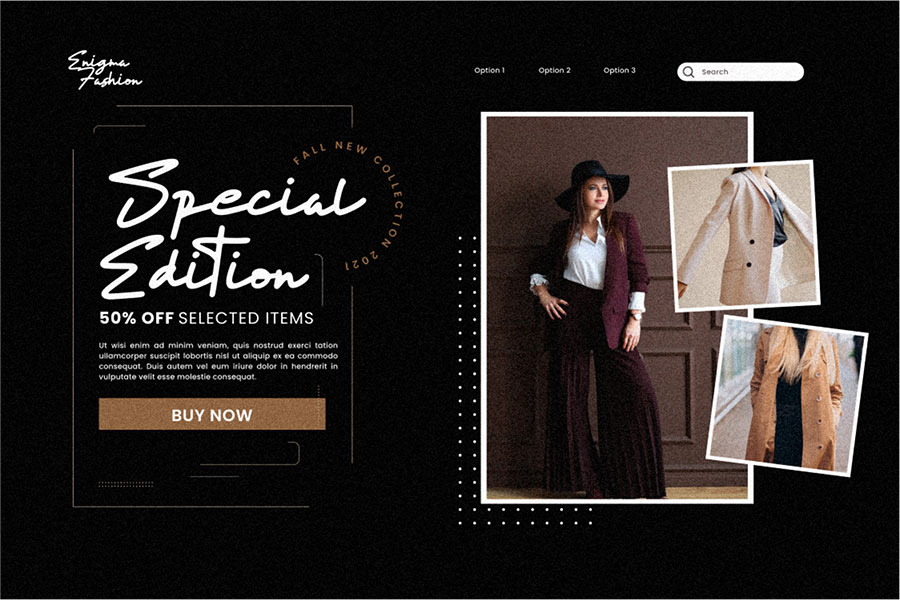Viewport: 900px width, 600px height.
Task: Select the main burgundy suit model photo
Action: (x=616, y=308)
